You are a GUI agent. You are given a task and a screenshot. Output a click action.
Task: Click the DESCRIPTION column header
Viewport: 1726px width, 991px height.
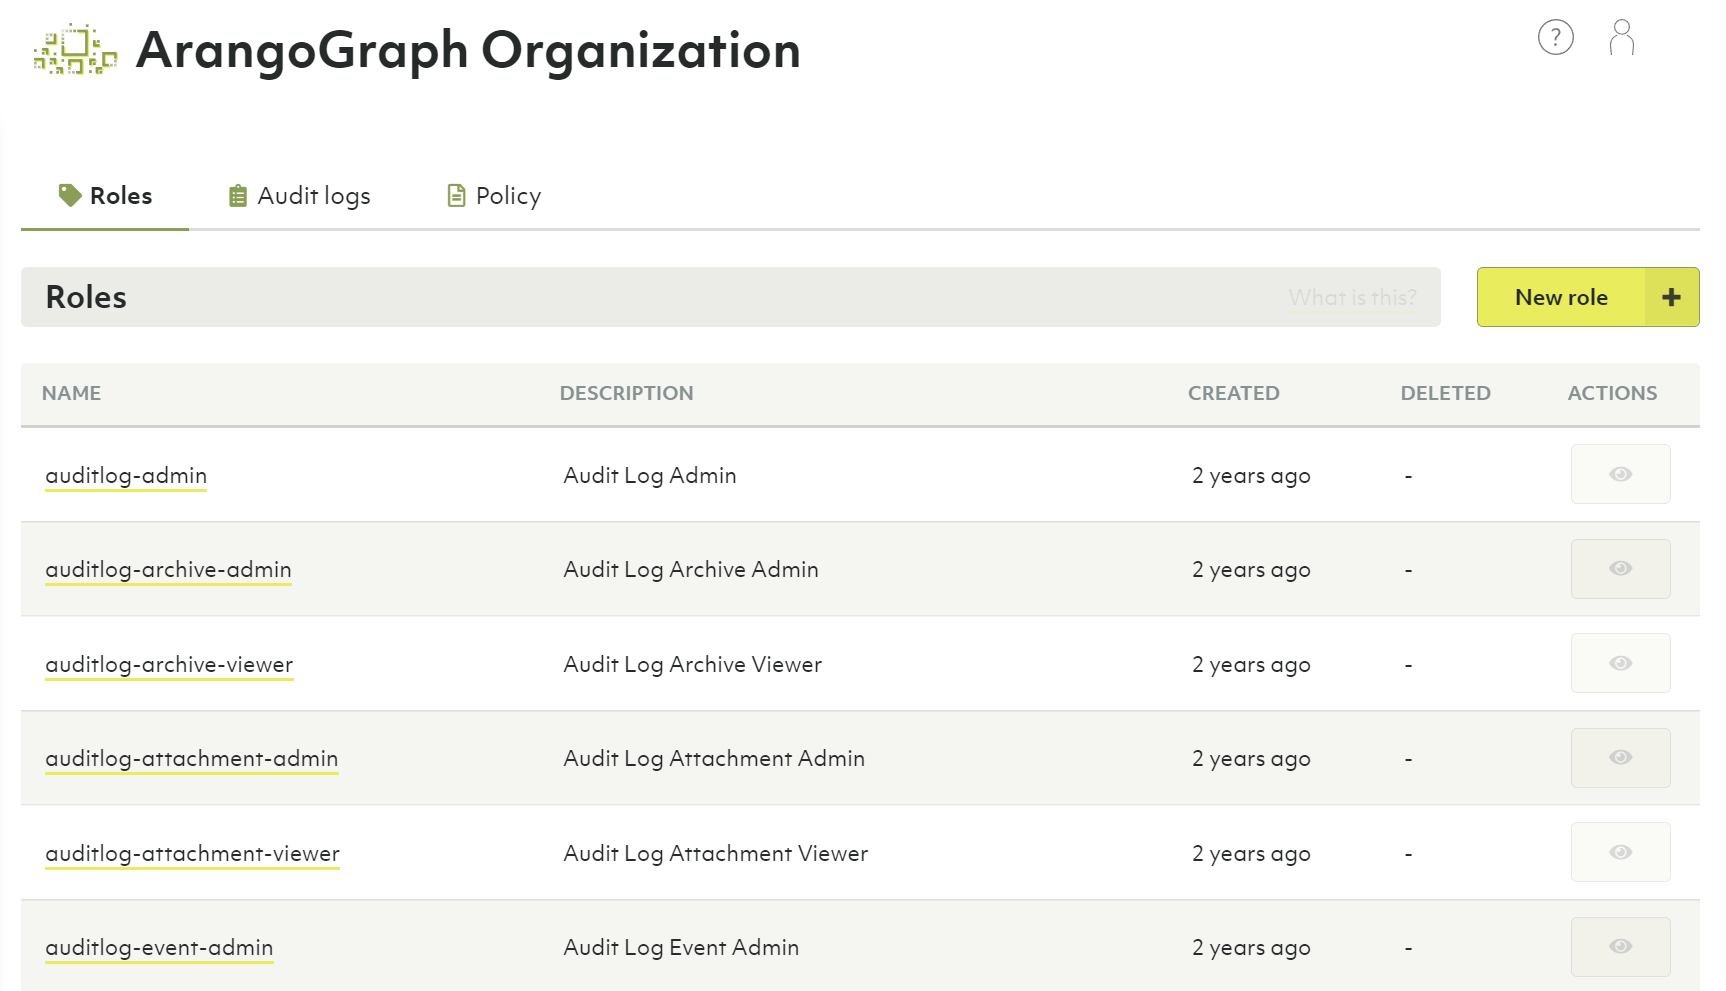point(626,393)
